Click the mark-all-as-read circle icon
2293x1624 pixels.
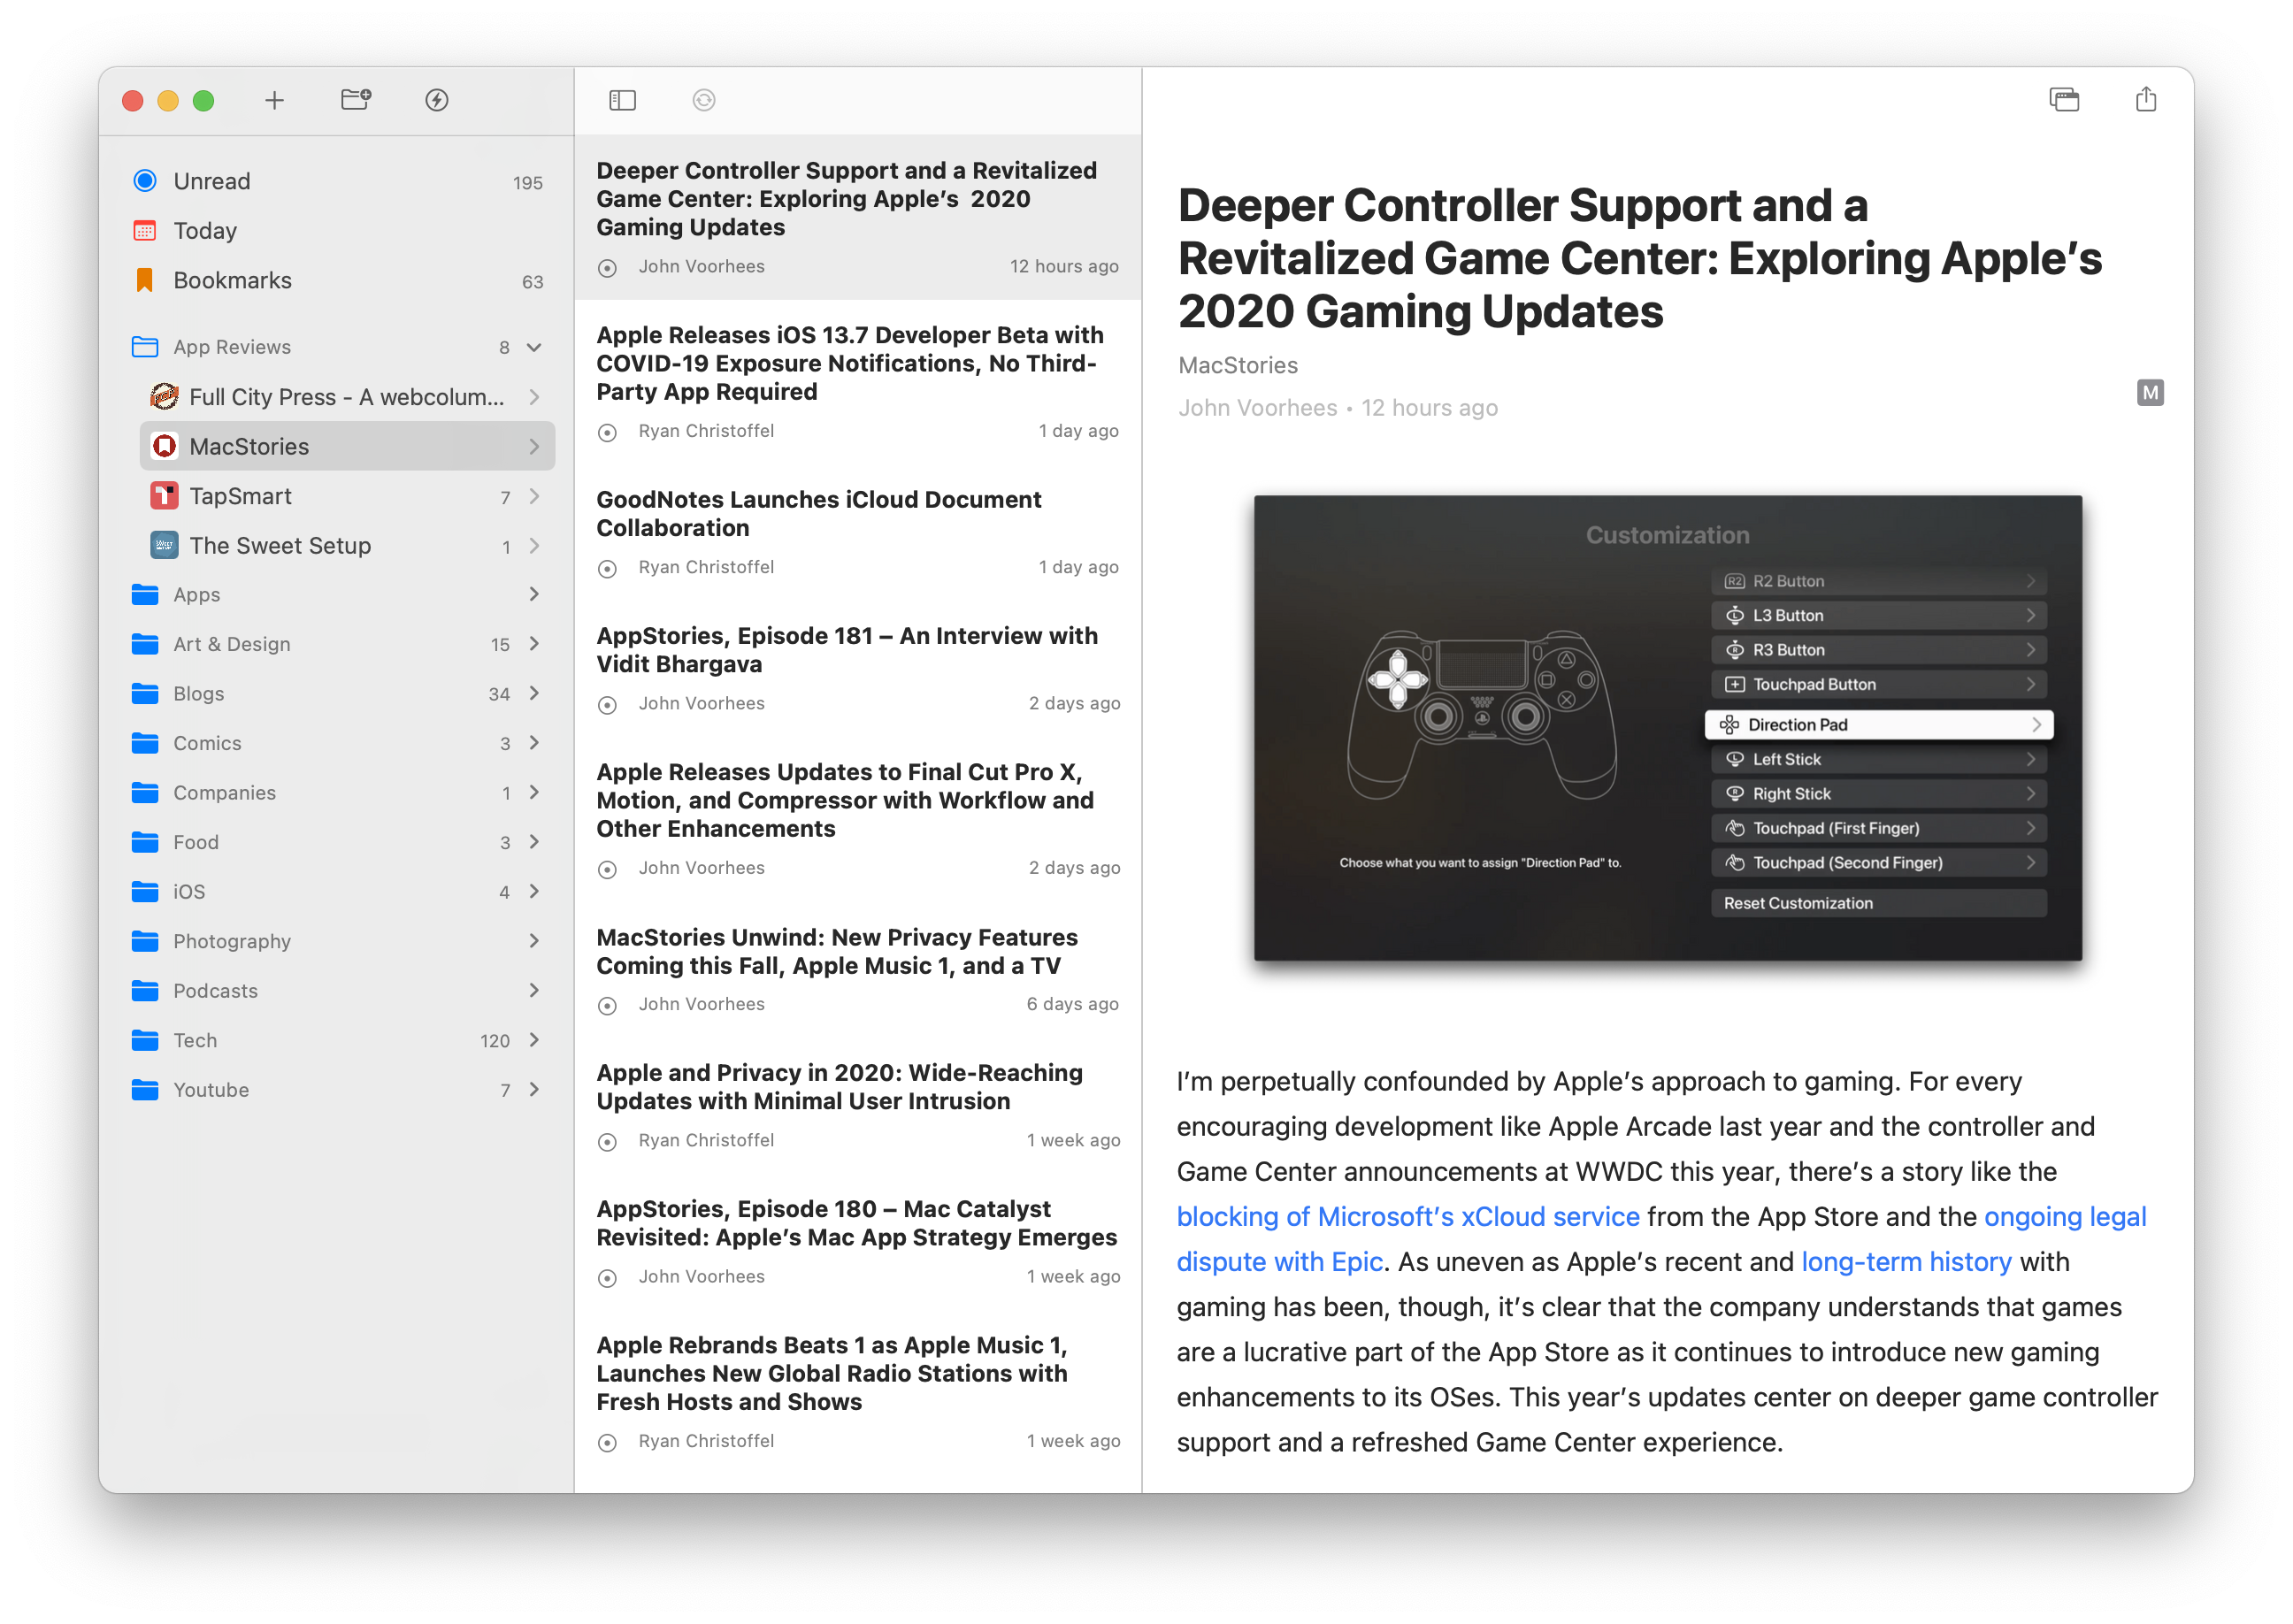704,100
